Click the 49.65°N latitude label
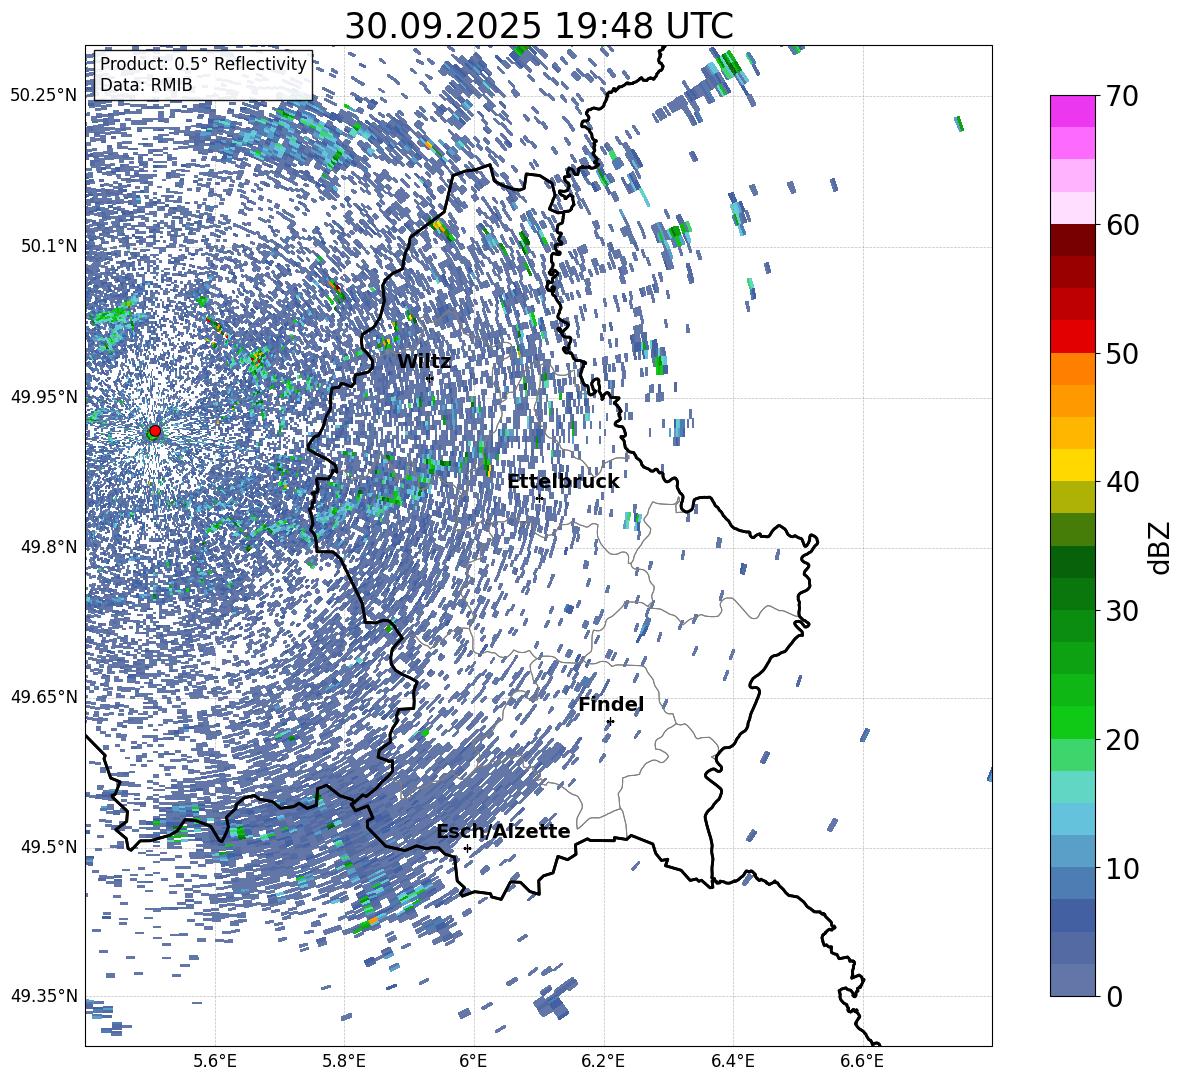Screen dimensions: 1184x1081 44,696
